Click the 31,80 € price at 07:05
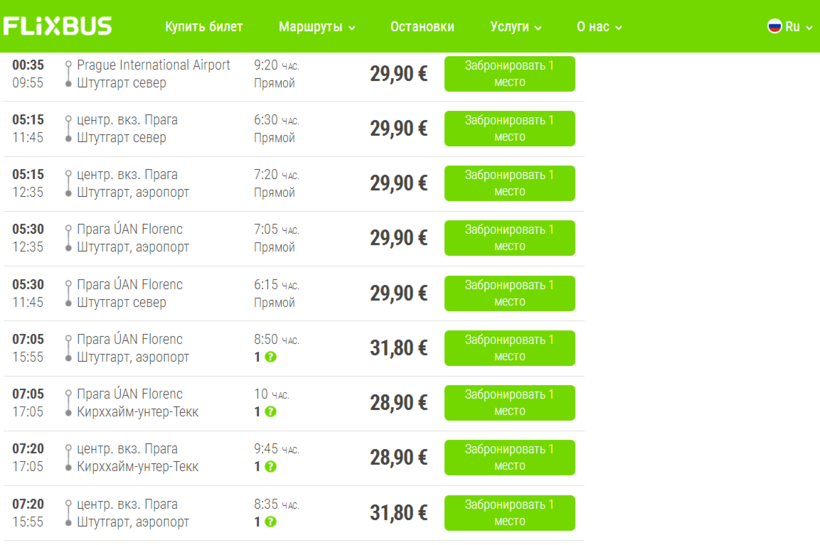The height and width of the screenshot is (545, 820). click(x=398, y=348)
